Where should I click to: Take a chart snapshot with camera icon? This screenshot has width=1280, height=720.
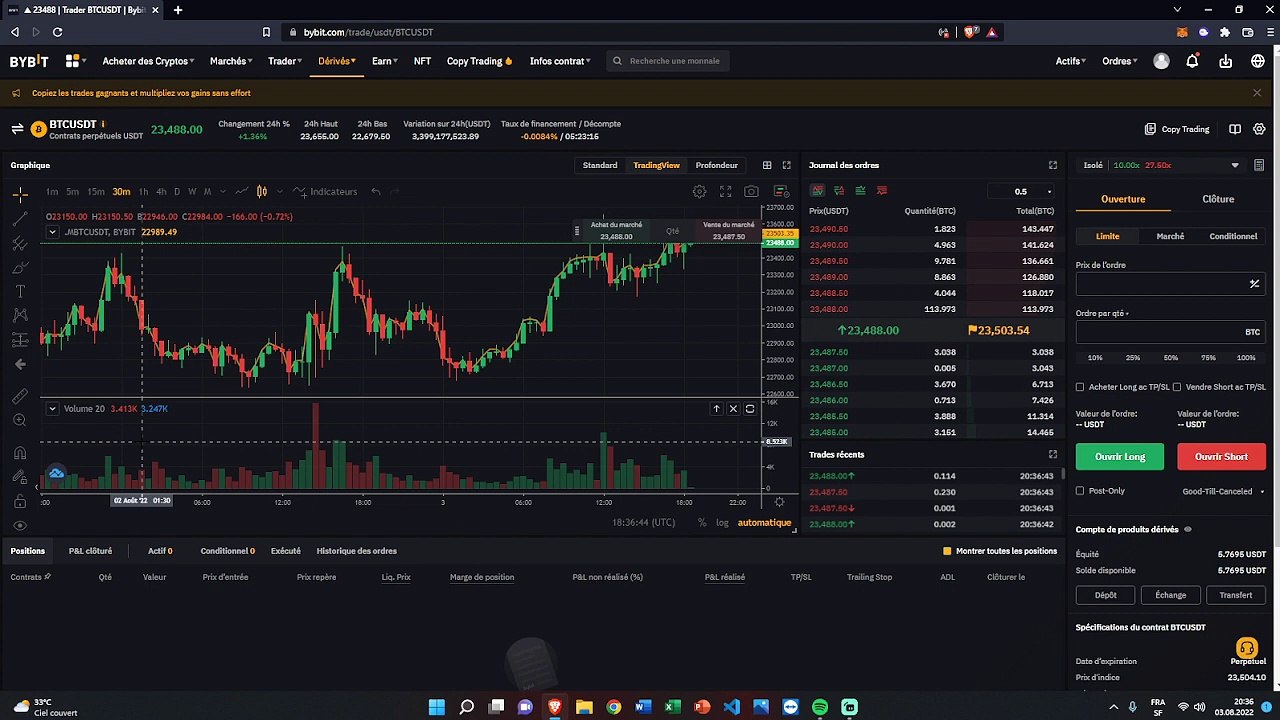pos(751,191)
